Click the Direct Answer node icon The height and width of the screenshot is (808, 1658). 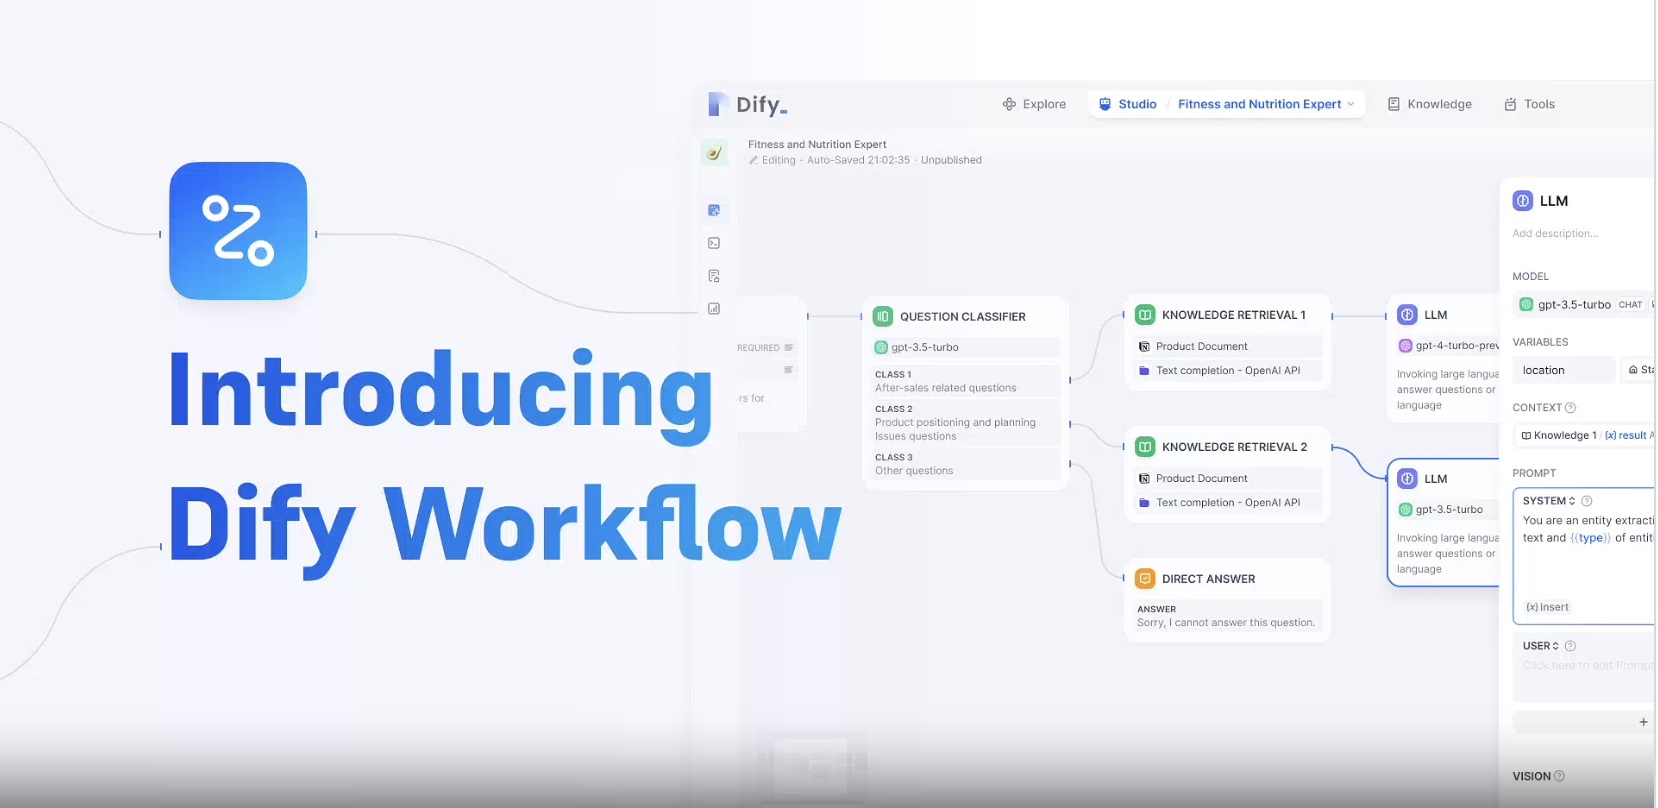[1145, 579]
